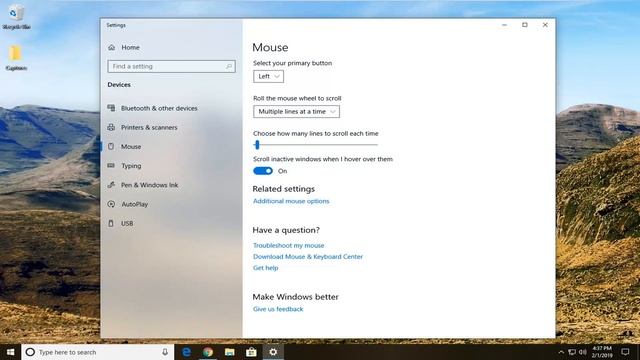This screenshot has width=640, height=360.
Task: Click the USB icon in sidebar
Action: point(111,223)
